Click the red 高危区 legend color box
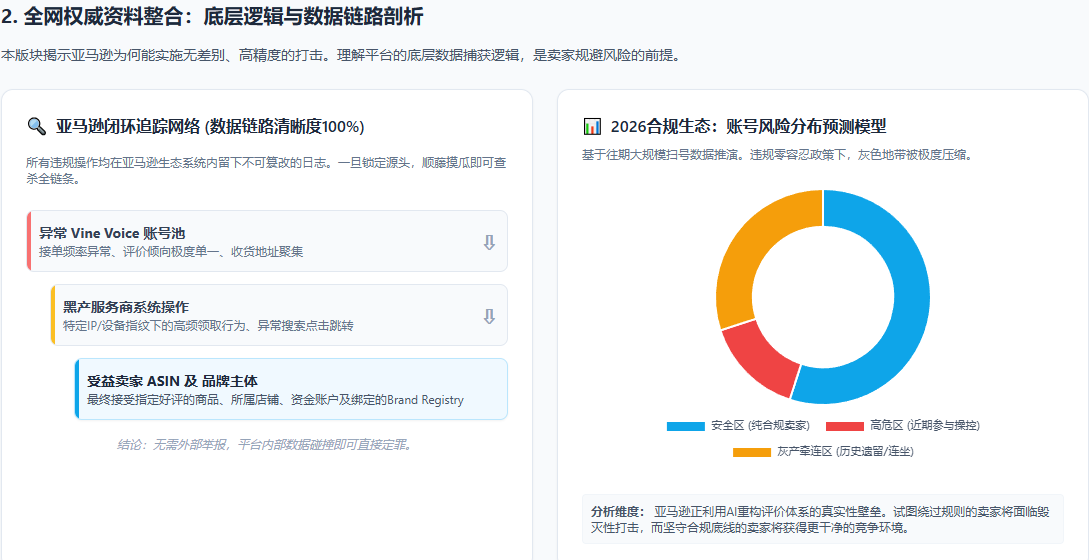This screenshot has height=560, width=1089. tap(844, 426)
